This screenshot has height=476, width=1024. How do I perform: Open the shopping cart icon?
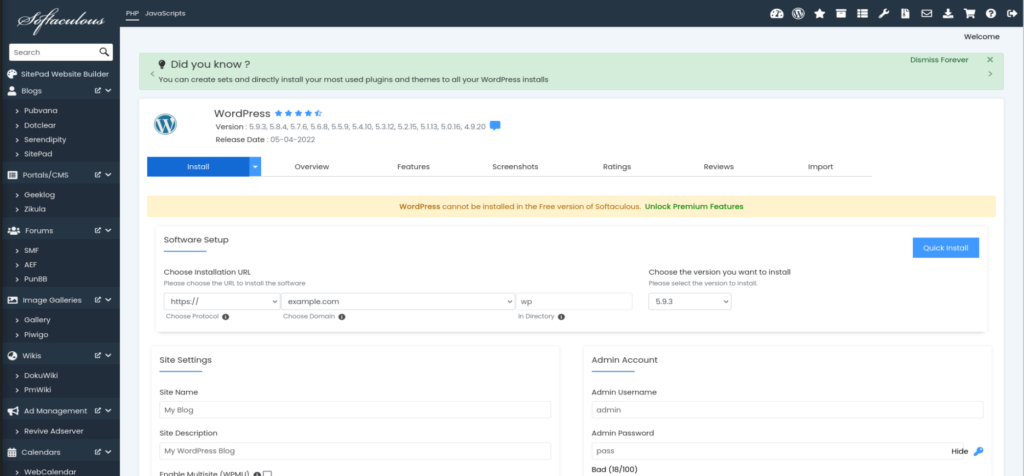(969, 14)
